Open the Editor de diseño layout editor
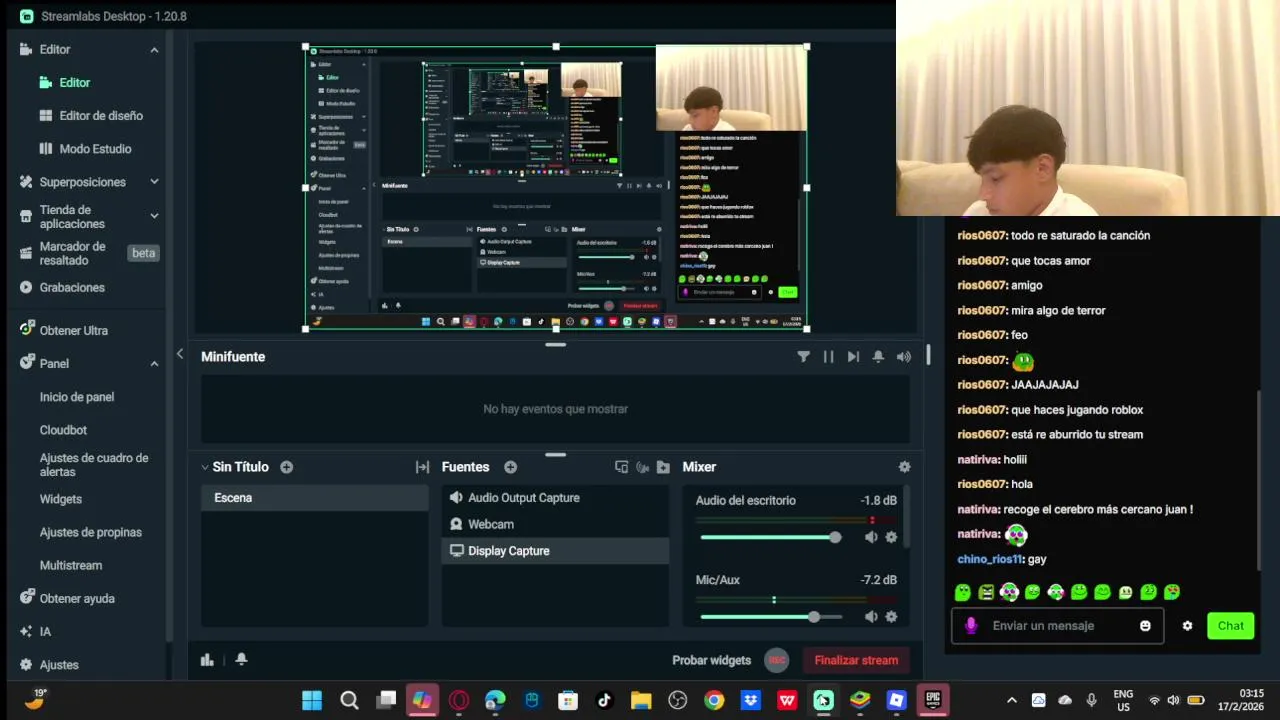The image size is (1280, 720). click(91, 115)
